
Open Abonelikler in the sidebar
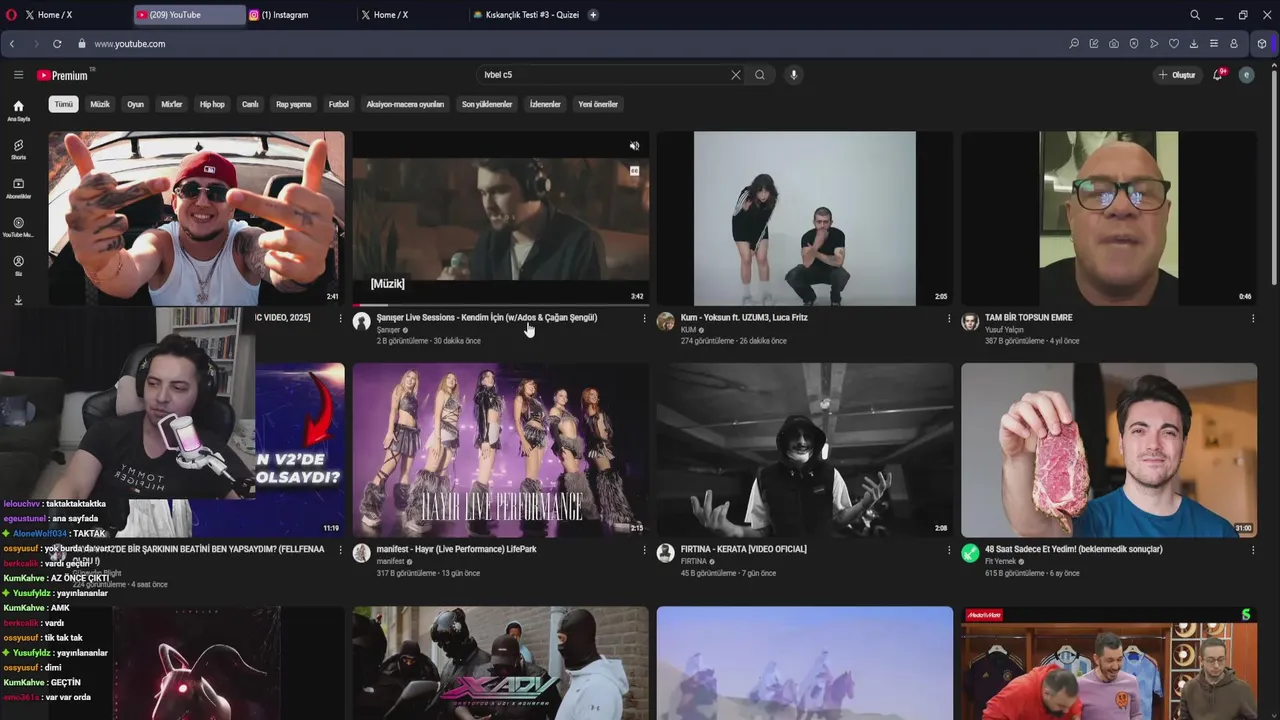point(18,189)
